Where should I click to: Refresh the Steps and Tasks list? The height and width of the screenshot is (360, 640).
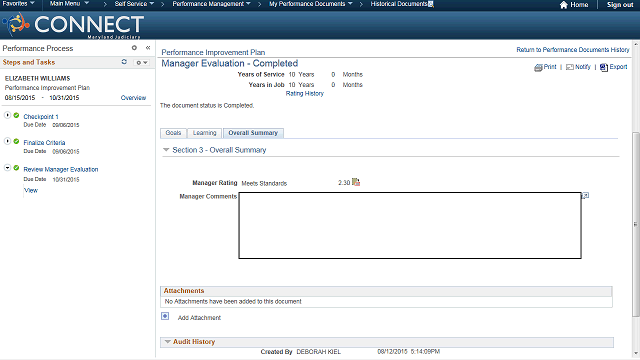(x=124, y=62)
